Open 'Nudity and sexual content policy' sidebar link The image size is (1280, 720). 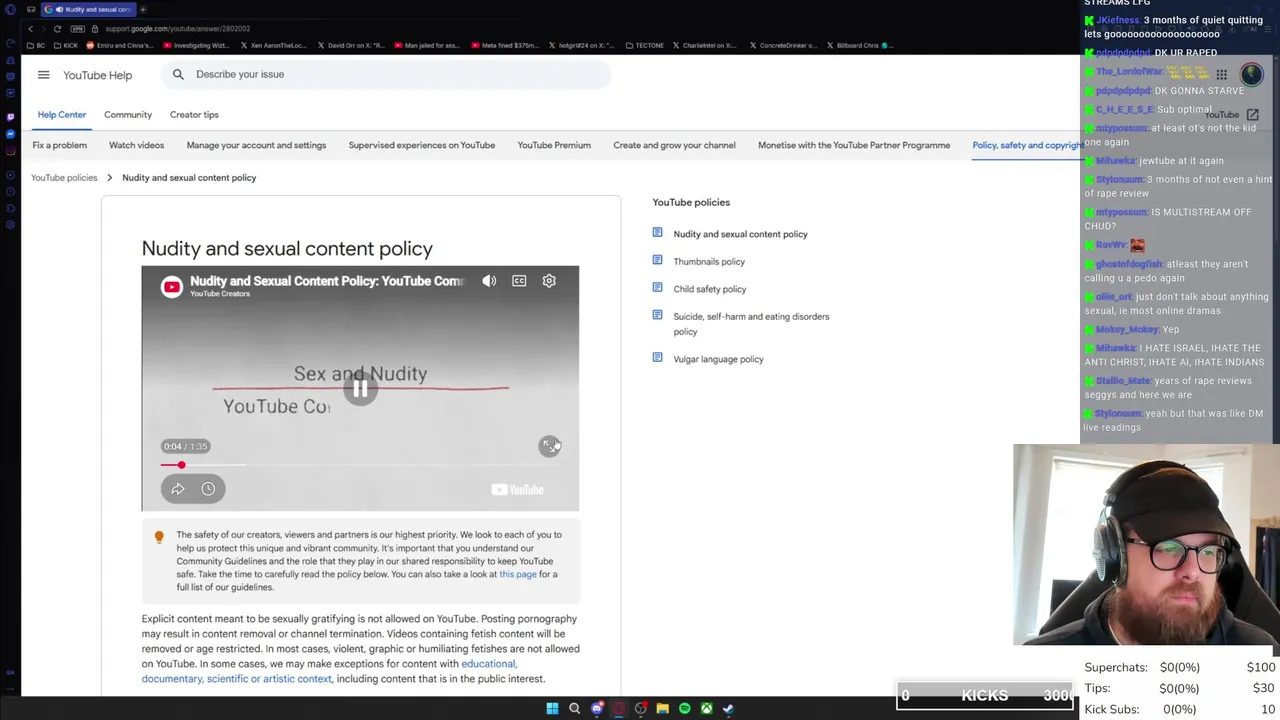point(740,234)
